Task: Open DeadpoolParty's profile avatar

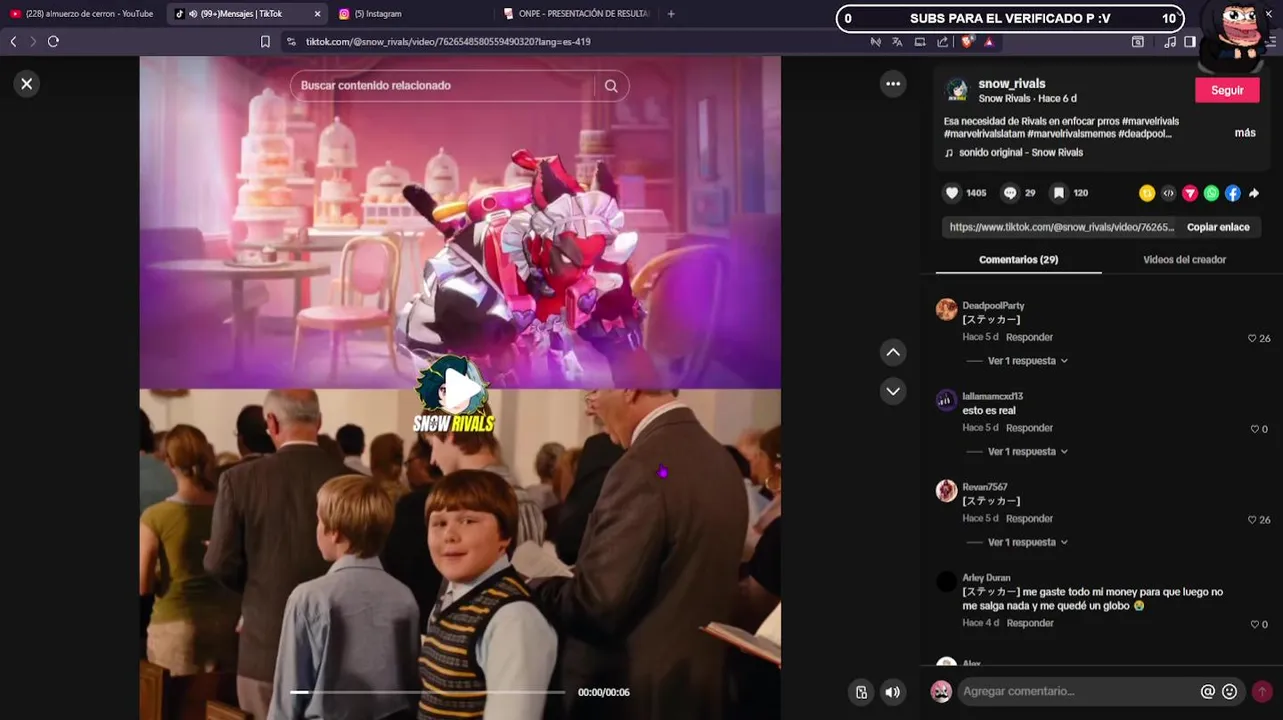Action: [x=946, y=309]
